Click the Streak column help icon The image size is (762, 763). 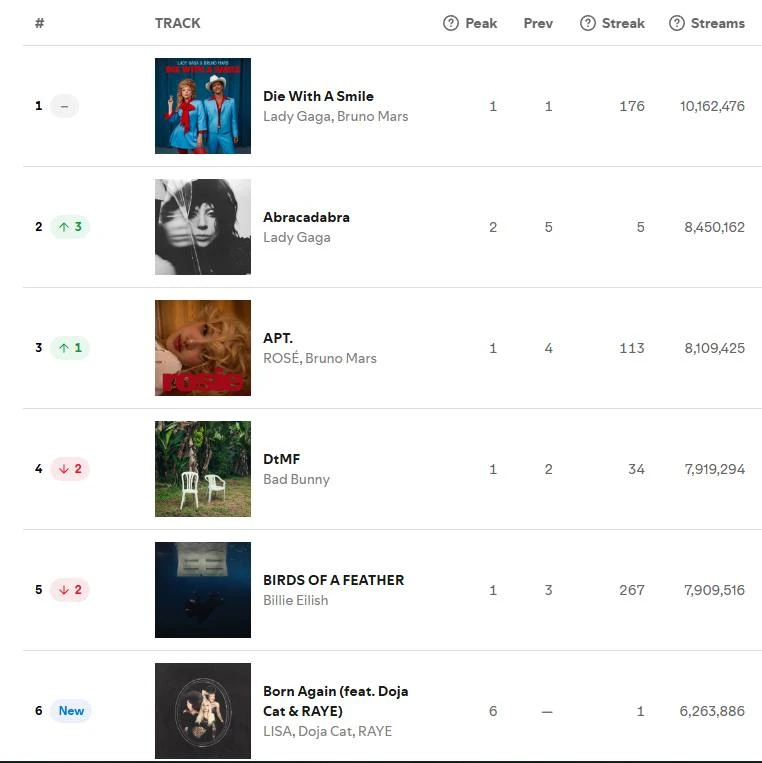[587, 23]
